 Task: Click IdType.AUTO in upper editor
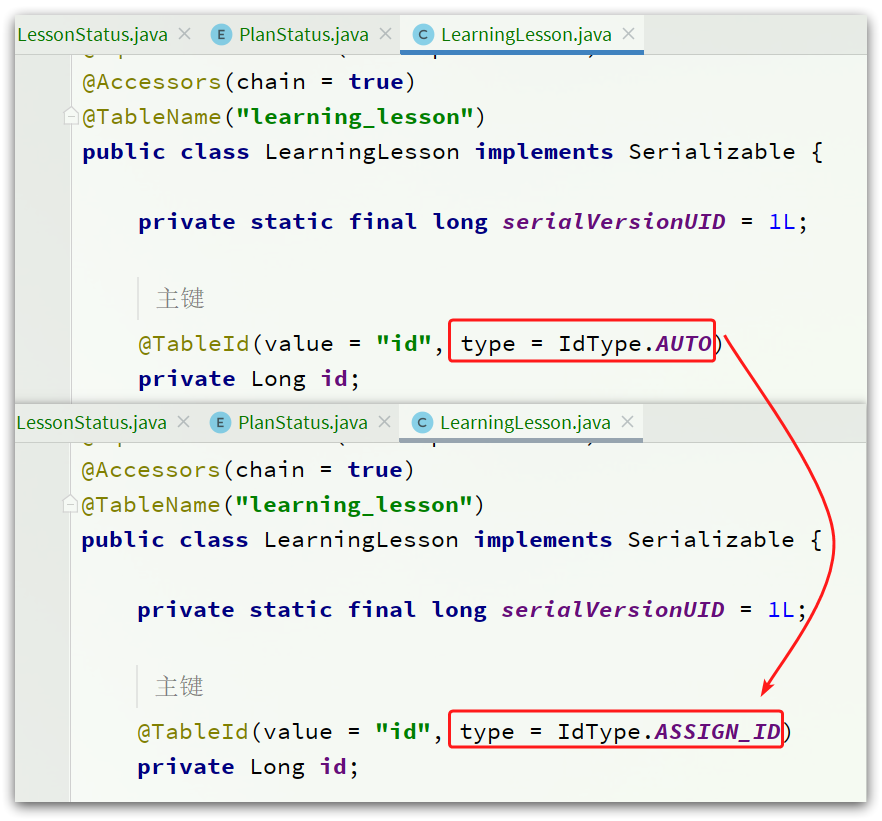[635, 344]
